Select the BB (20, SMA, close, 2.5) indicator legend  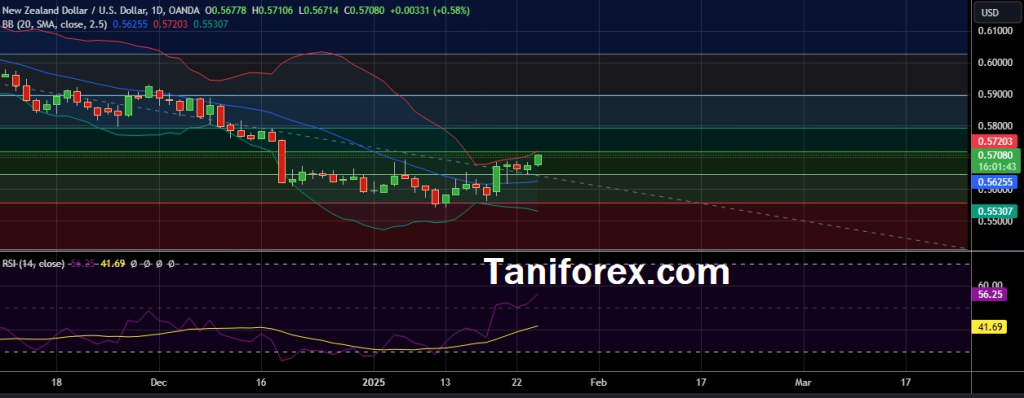click(56, 24)
